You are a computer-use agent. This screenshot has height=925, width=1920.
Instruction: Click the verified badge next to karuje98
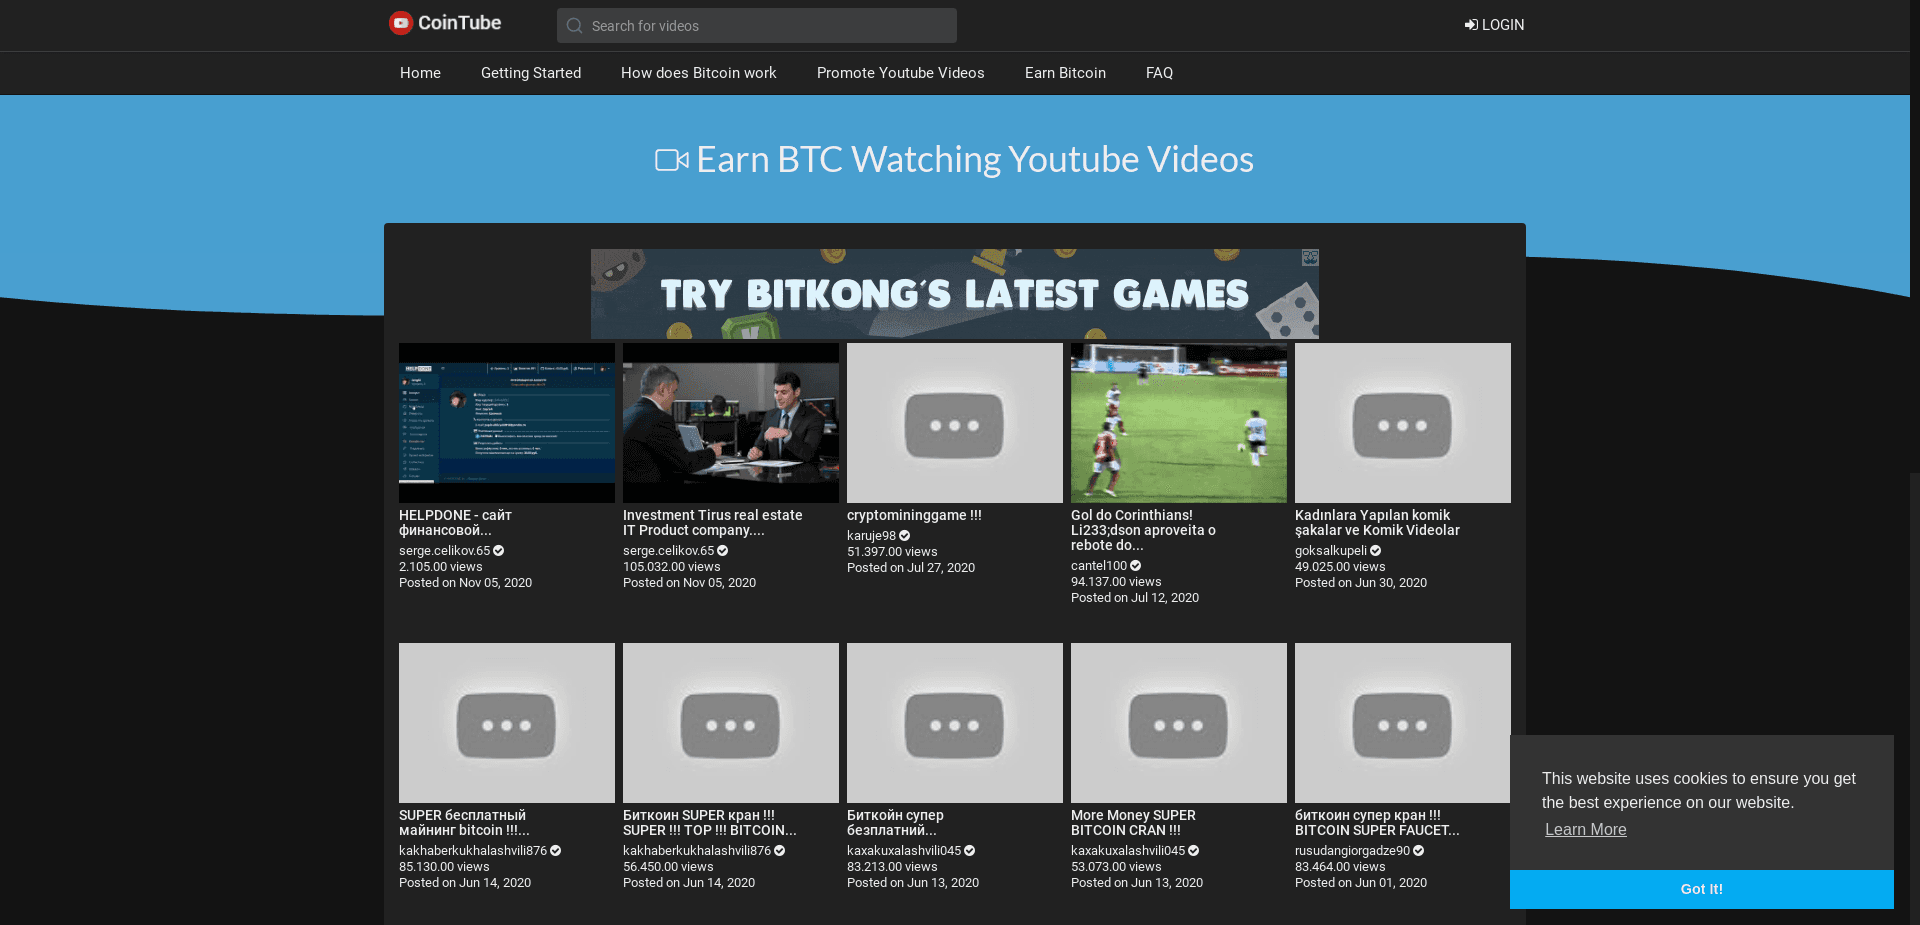(904, 535)
